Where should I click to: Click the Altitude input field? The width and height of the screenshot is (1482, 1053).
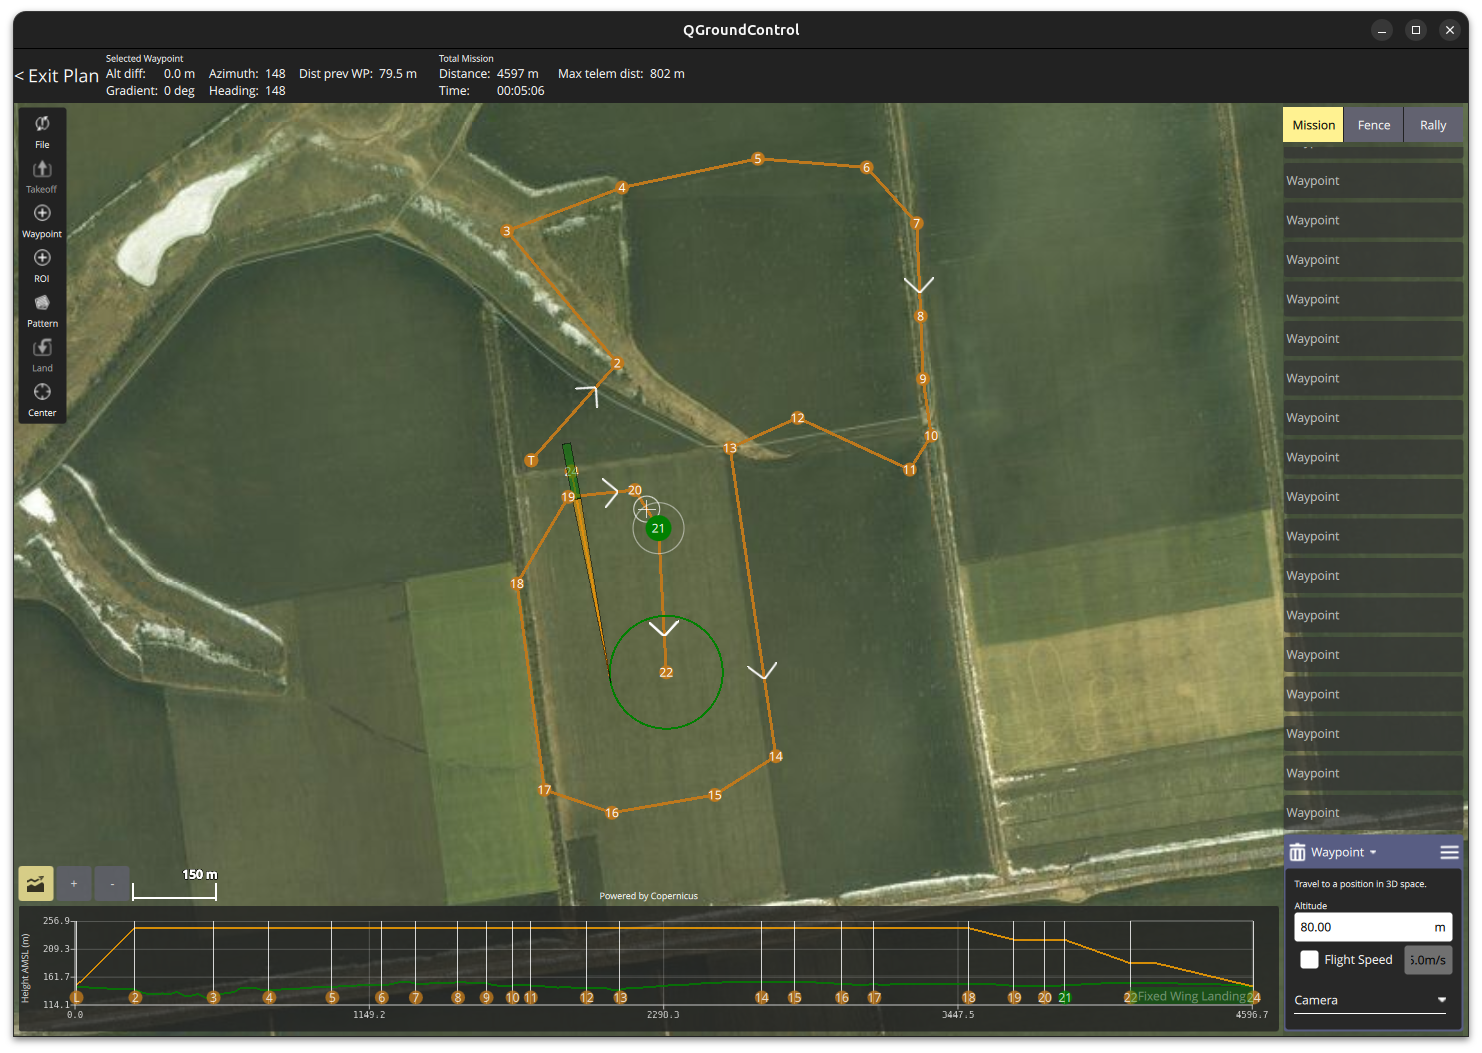click(1373, 927)
